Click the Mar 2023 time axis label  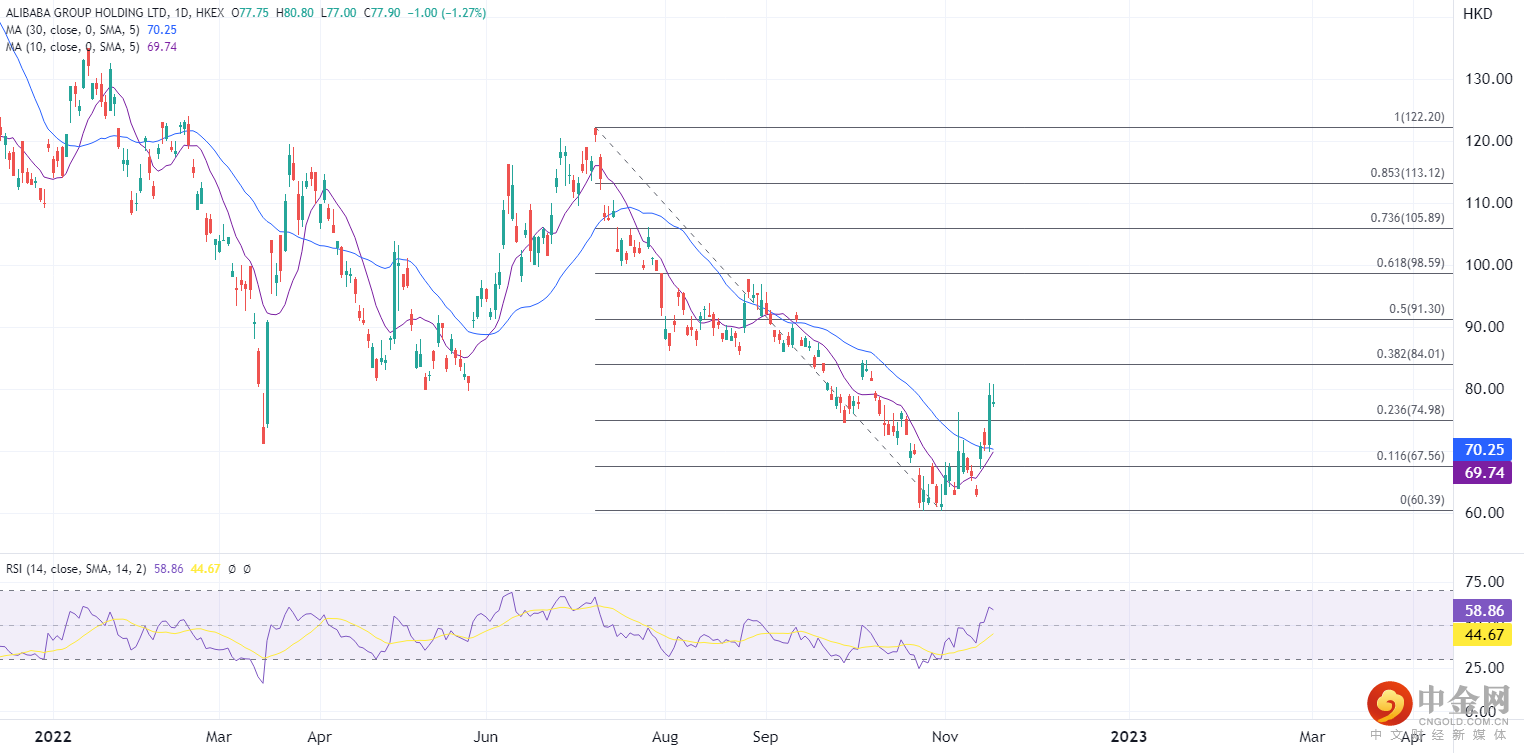click(1311, 737)
